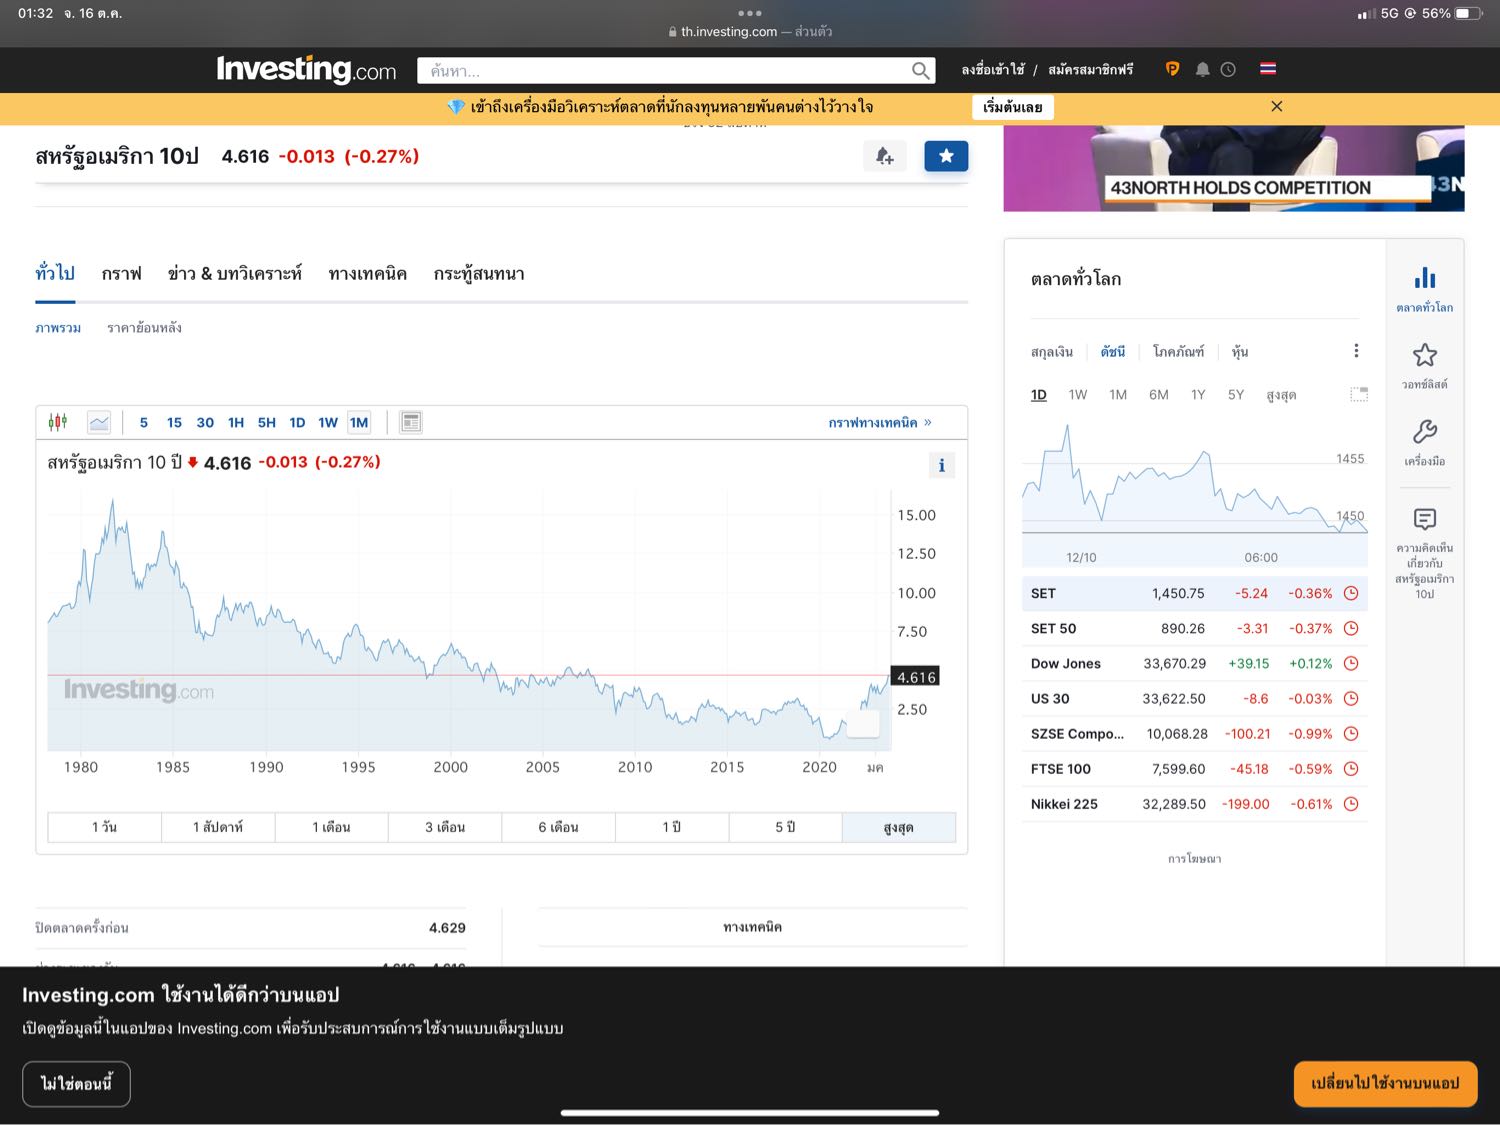The width and height of the screenshot is (1500, 1125).
Task: Click the clock icon in Nikkei 225 row
Action: point(1351,804)
